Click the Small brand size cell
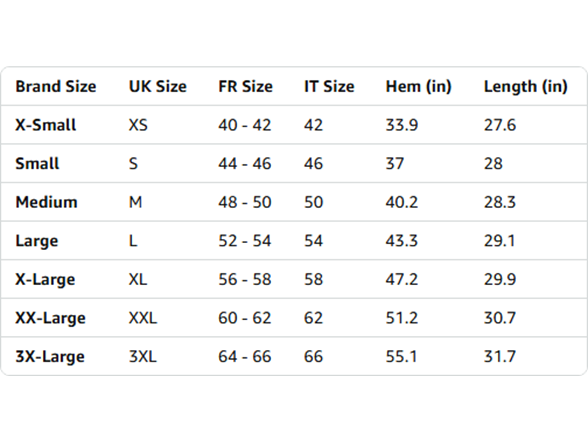 (37, 164)
